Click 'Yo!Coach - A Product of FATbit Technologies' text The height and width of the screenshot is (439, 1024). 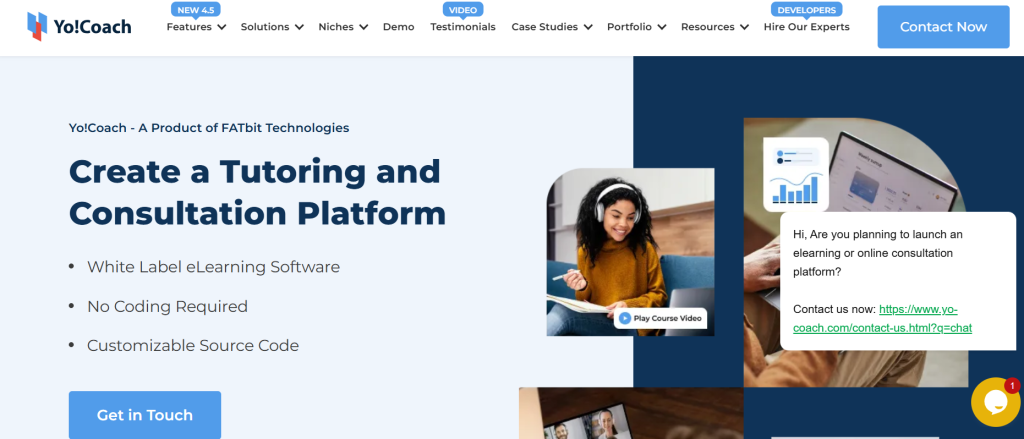[x=209, y=128]
